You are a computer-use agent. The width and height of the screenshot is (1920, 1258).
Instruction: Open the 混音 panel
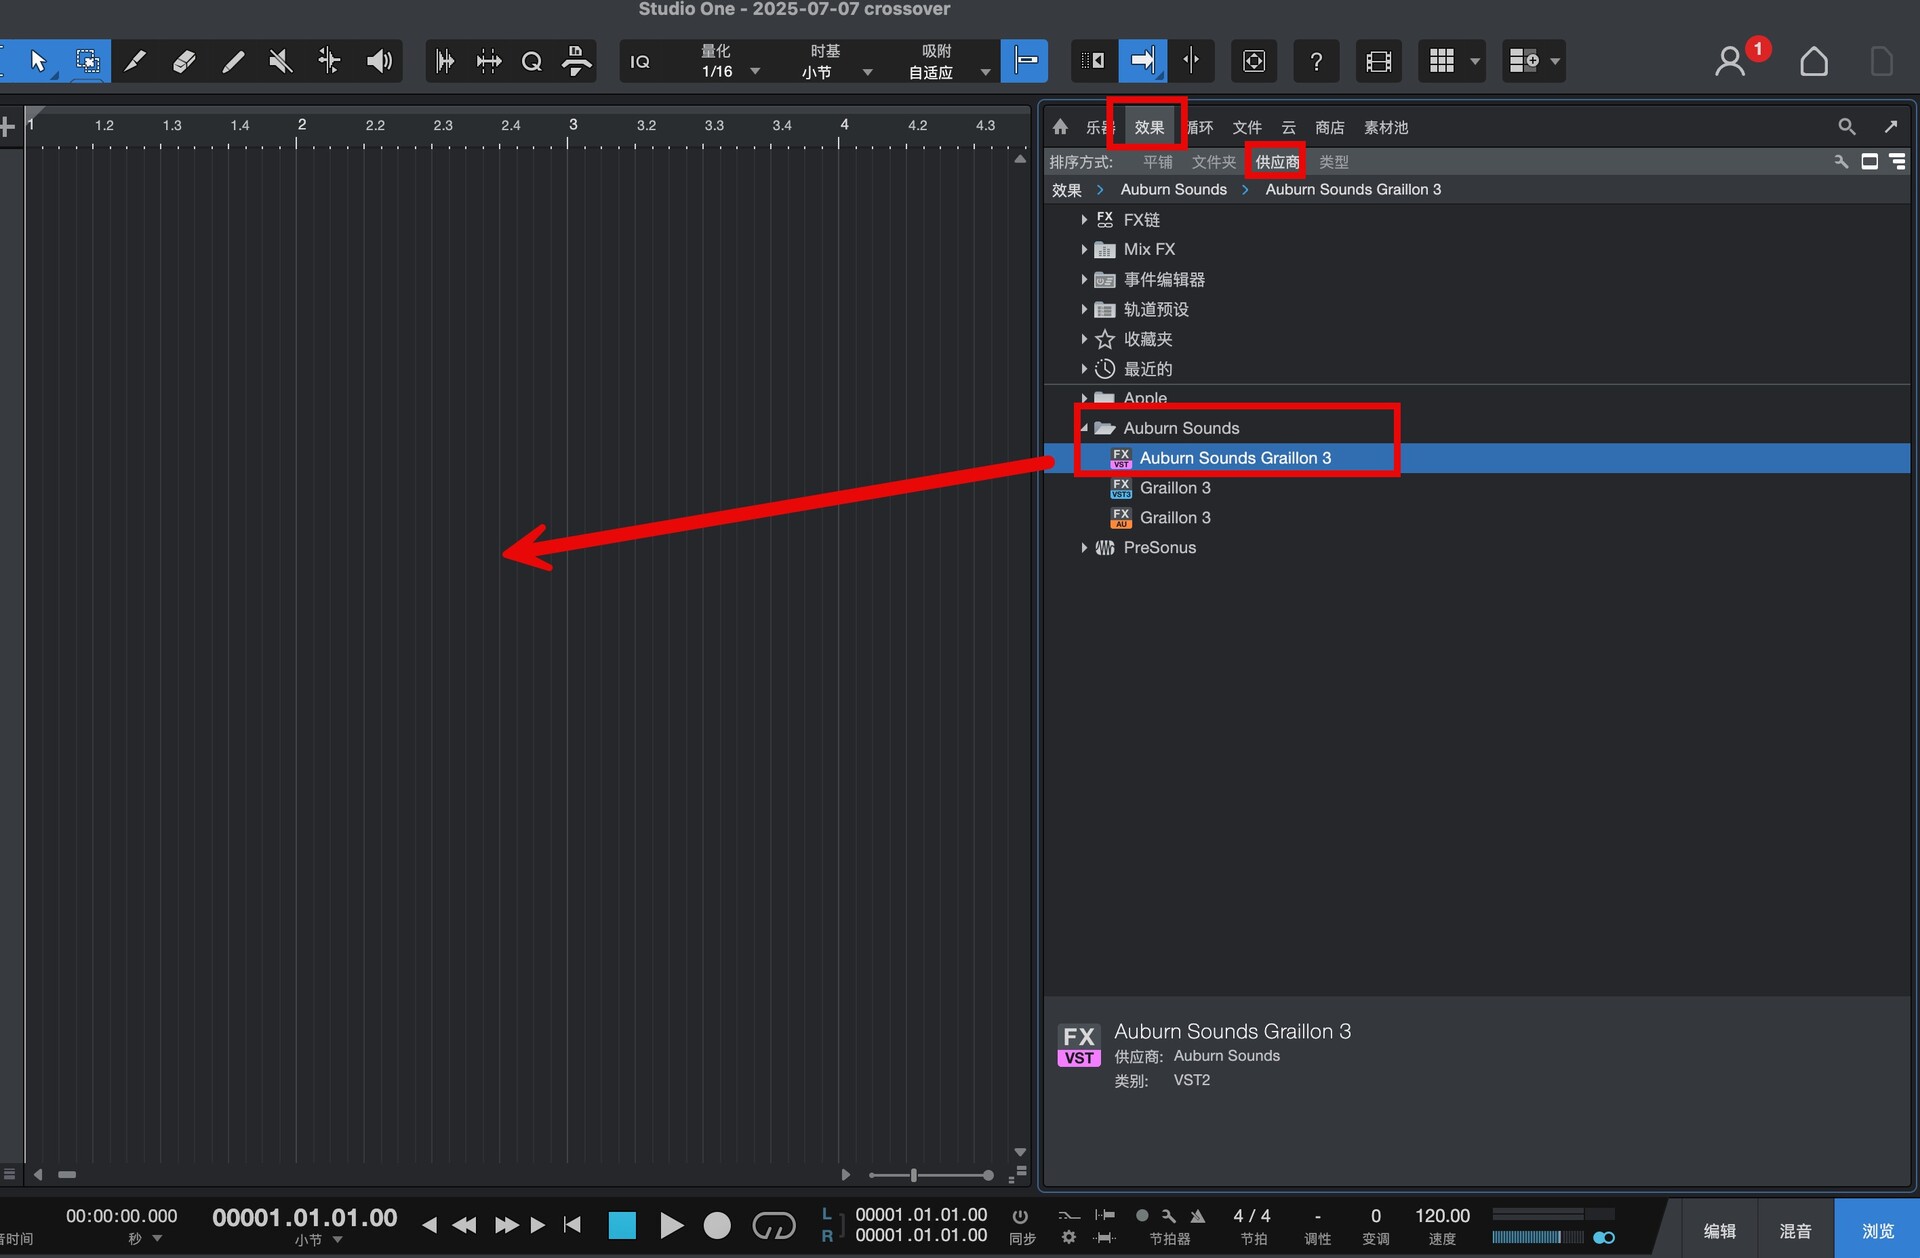(1795, 1231)
